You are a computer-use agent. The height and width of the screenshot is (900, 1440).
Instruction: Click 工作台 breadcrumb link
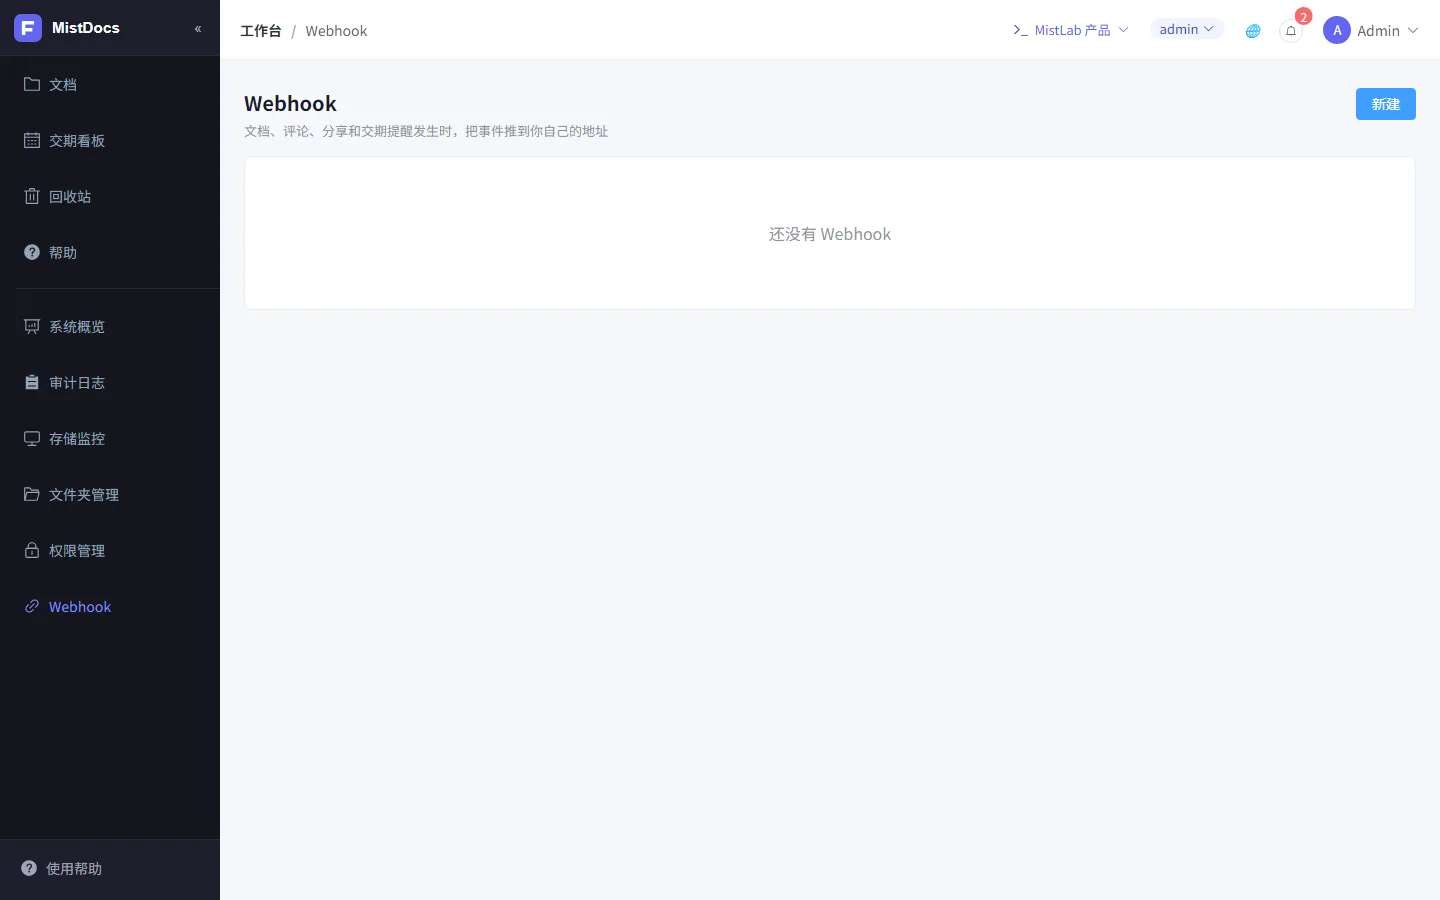[261, 31]
